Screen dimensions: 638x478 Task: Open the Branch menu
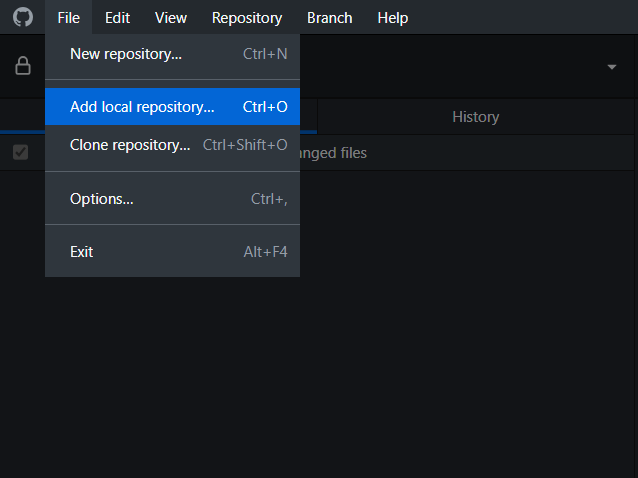pyautogui.click(x=329, y=17)
